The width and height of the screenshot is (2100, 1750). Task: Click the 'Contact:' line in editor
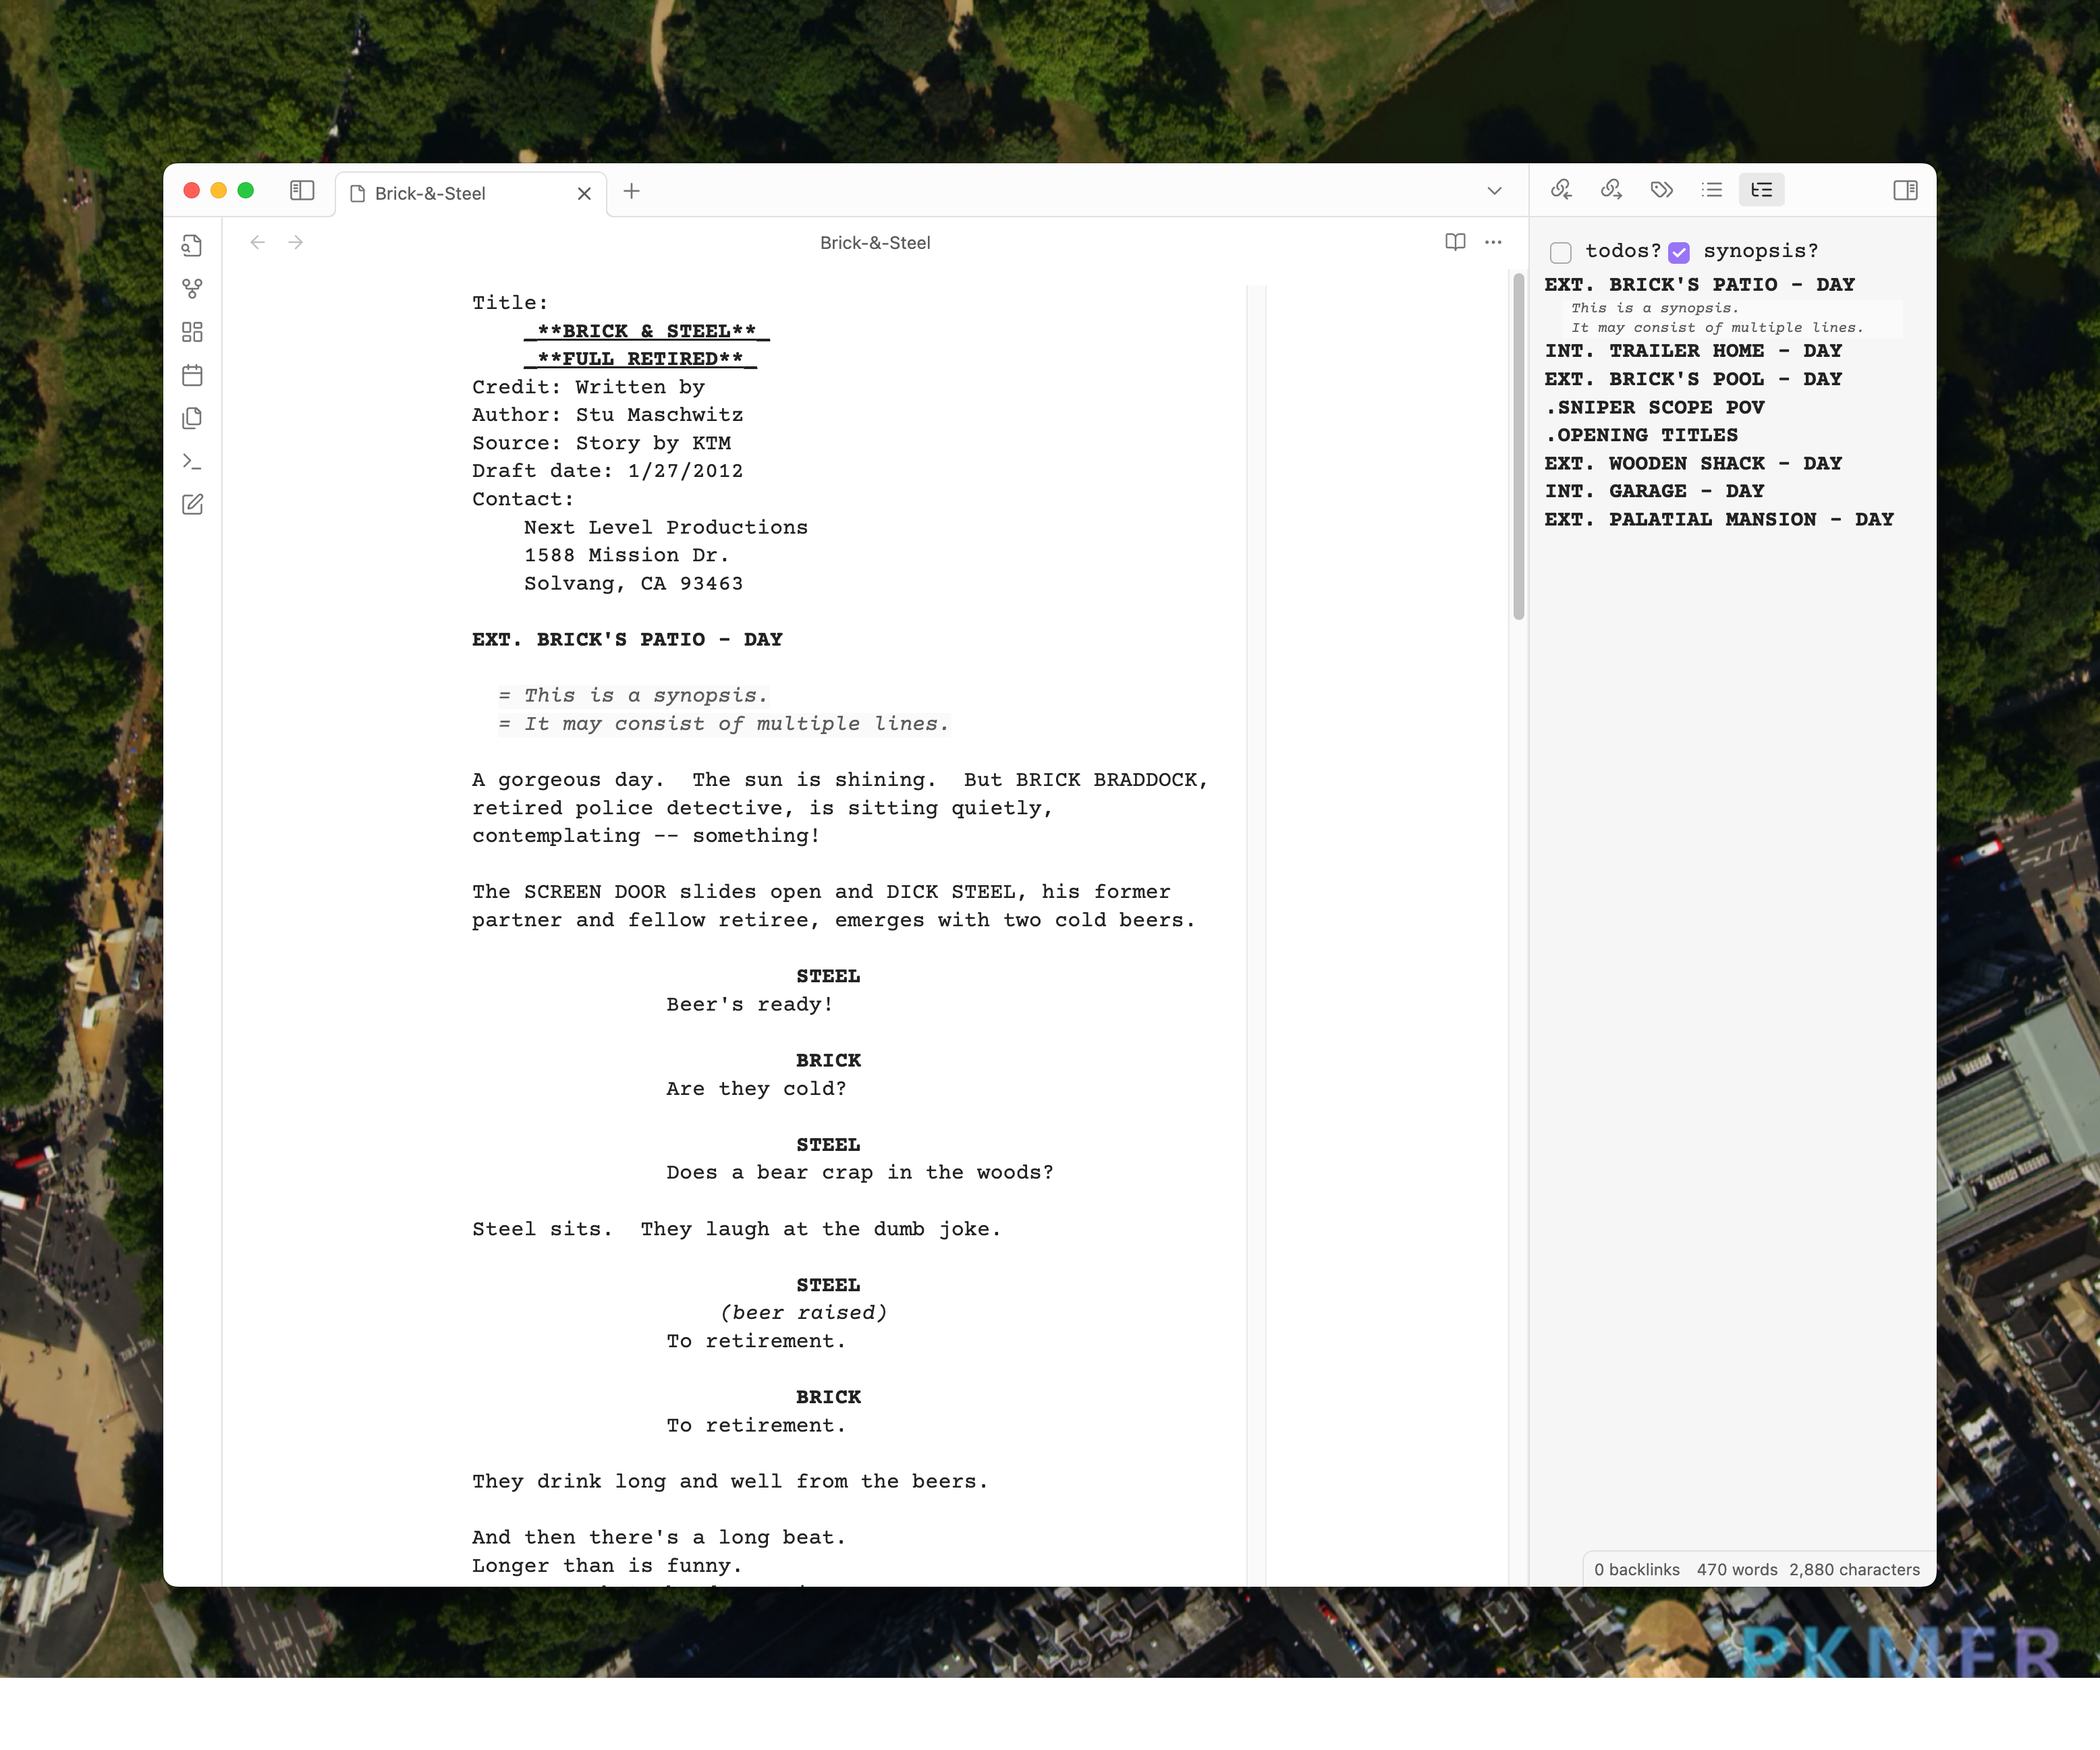point(523,499)
